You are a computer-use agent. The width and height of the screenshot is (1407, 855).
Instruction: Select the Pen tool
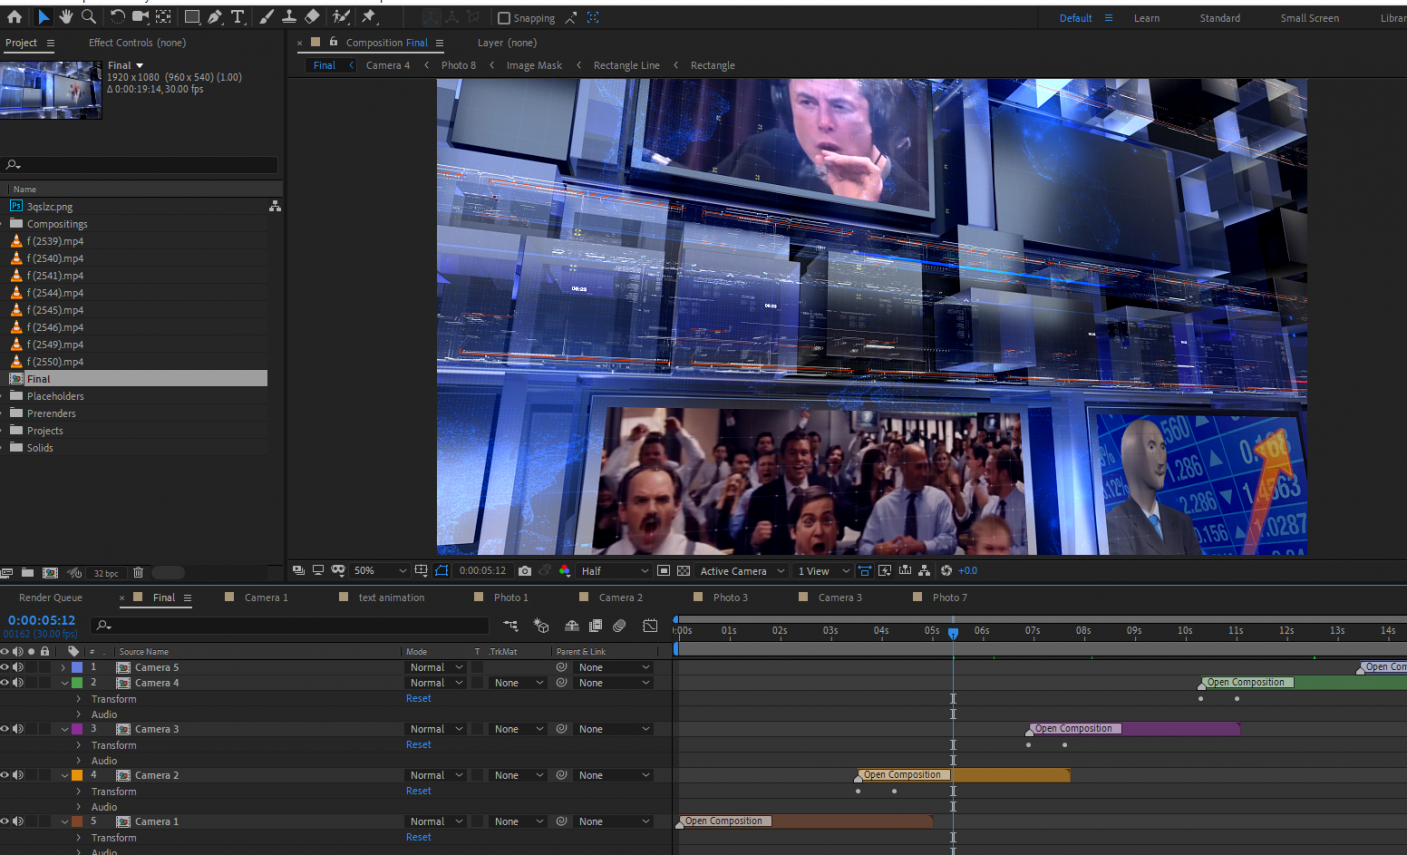pyautogui.click(x=215, y=17)
